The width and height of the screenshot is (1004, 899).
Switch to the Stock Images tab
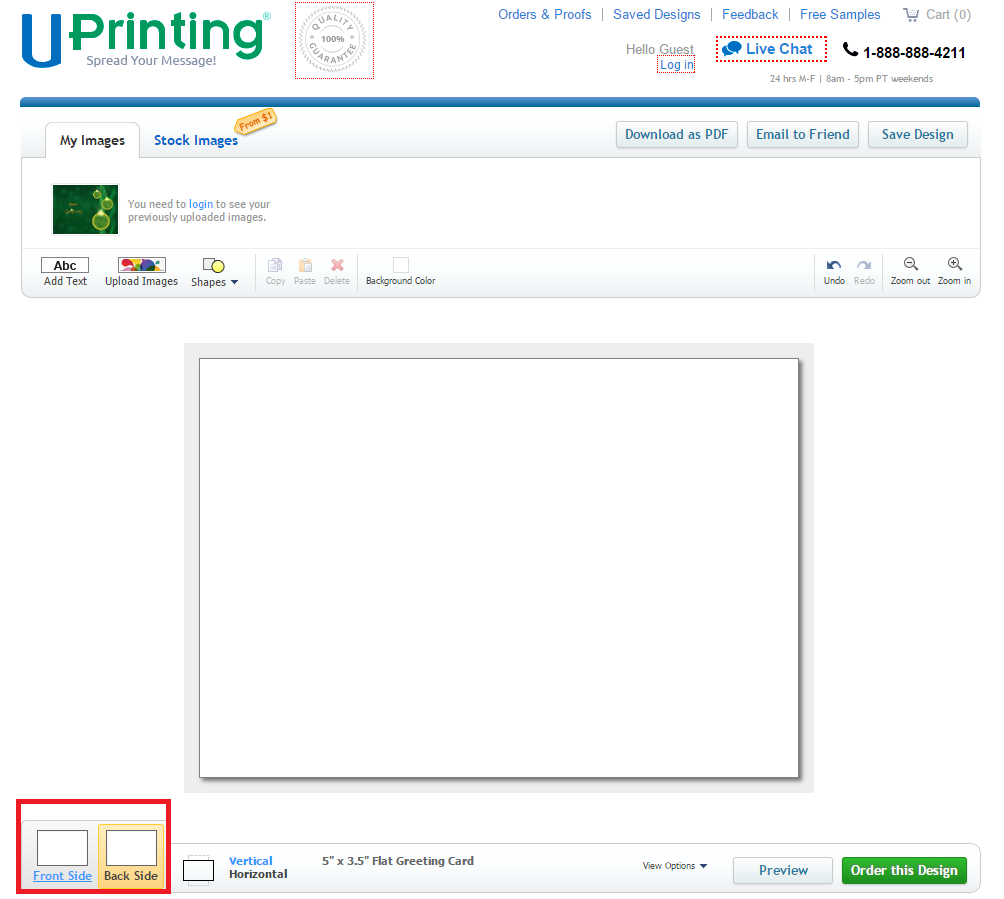click(x=196, y=141)
